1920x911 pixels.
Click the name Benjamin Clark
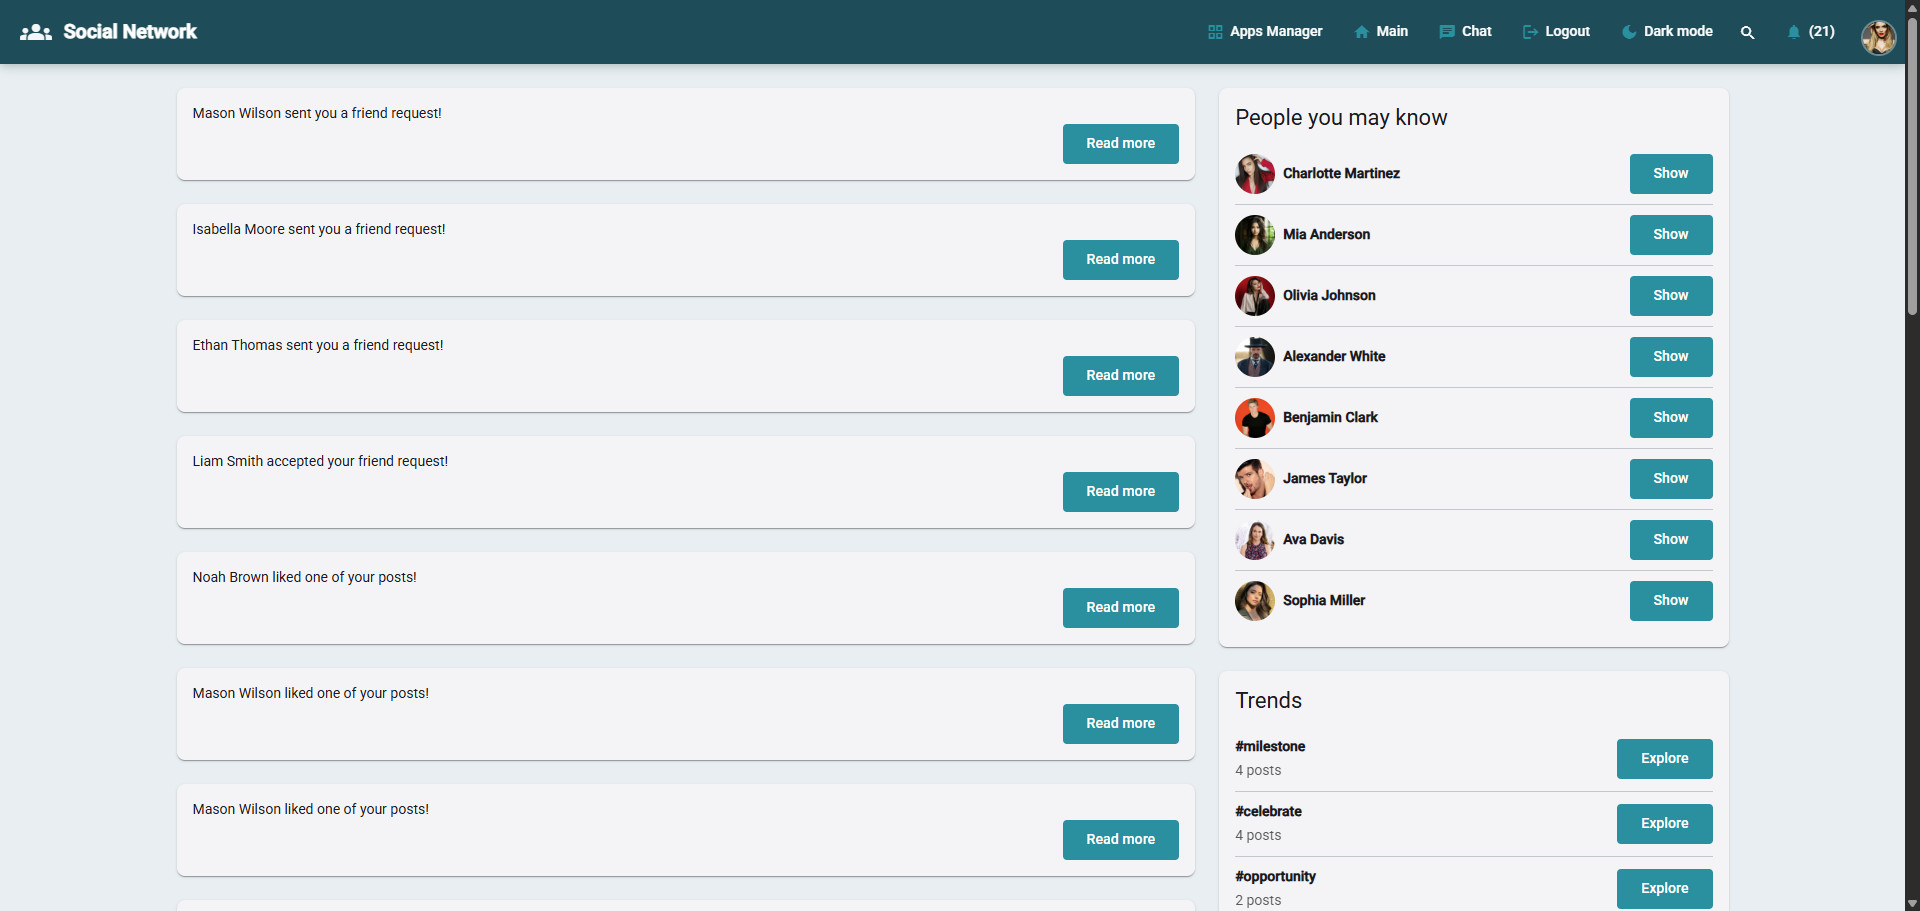[1330, 417]
